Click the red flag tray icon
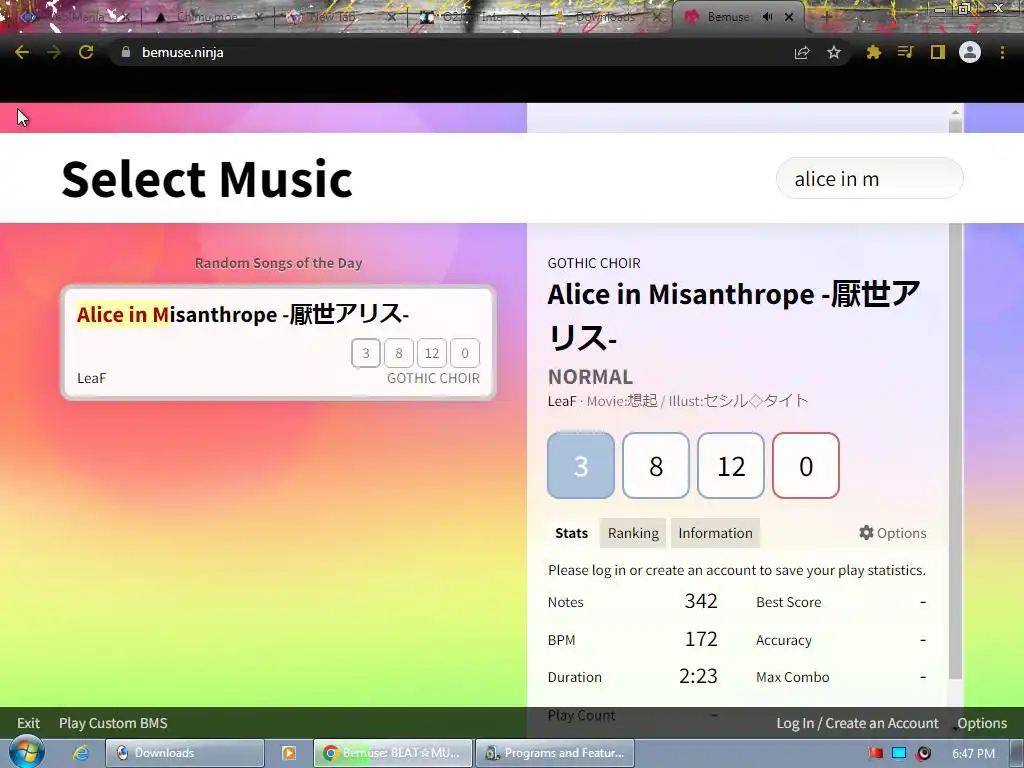This screenshot has height=768, width=1024. point(875,754)
